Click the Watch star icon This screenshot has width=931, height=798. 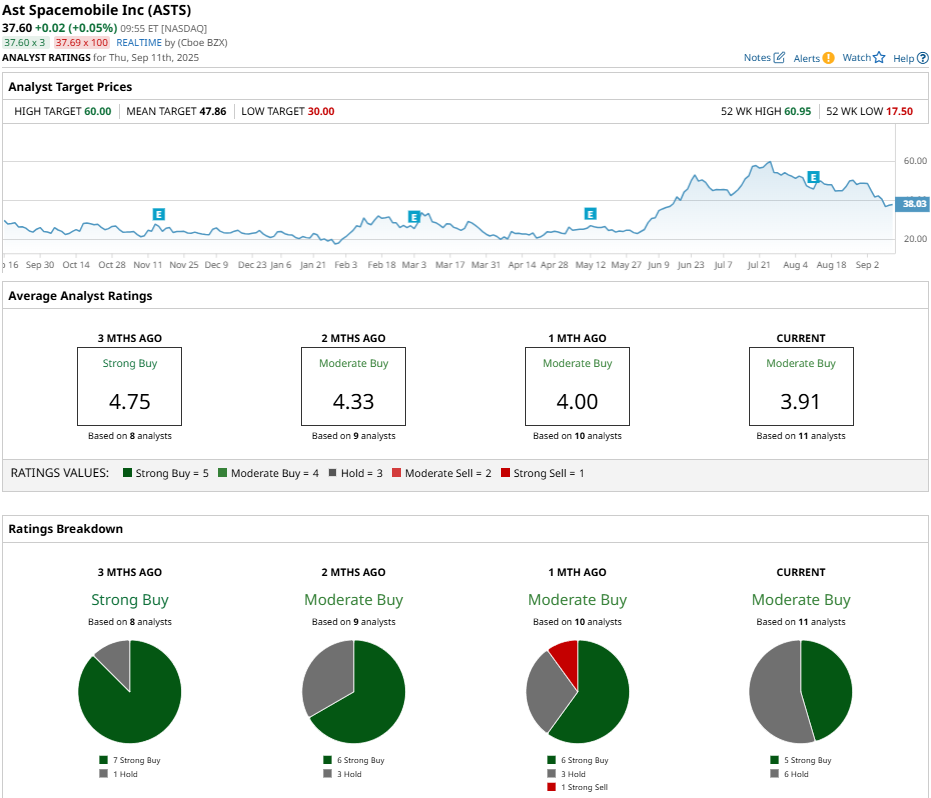pos(879,58)
